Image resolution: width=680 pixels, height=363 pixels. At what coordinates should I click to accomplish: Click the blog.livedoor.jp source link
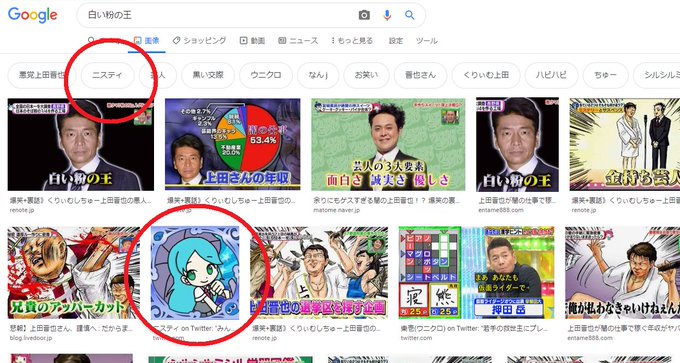pyautogui.click(x=31, y=338)
